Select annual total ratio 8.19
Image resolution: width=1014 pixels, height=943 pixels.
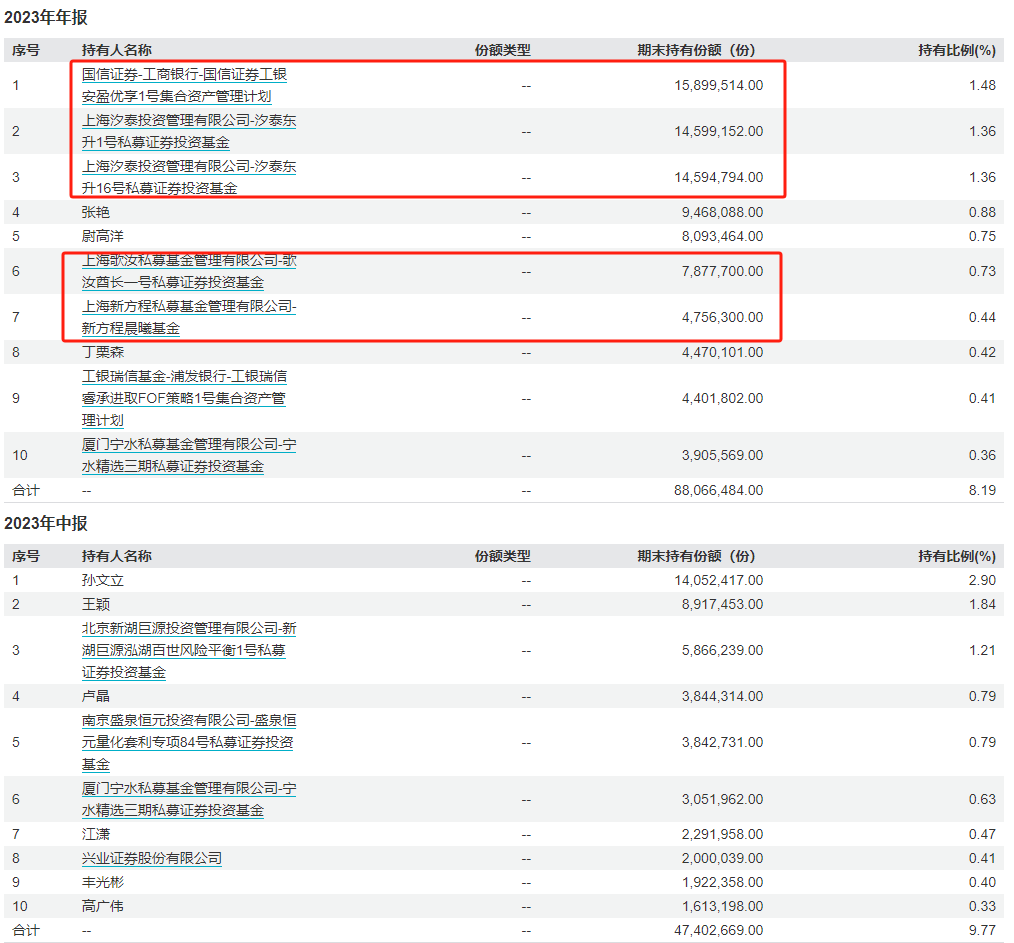pyautogui.click(x=982, y=490)
